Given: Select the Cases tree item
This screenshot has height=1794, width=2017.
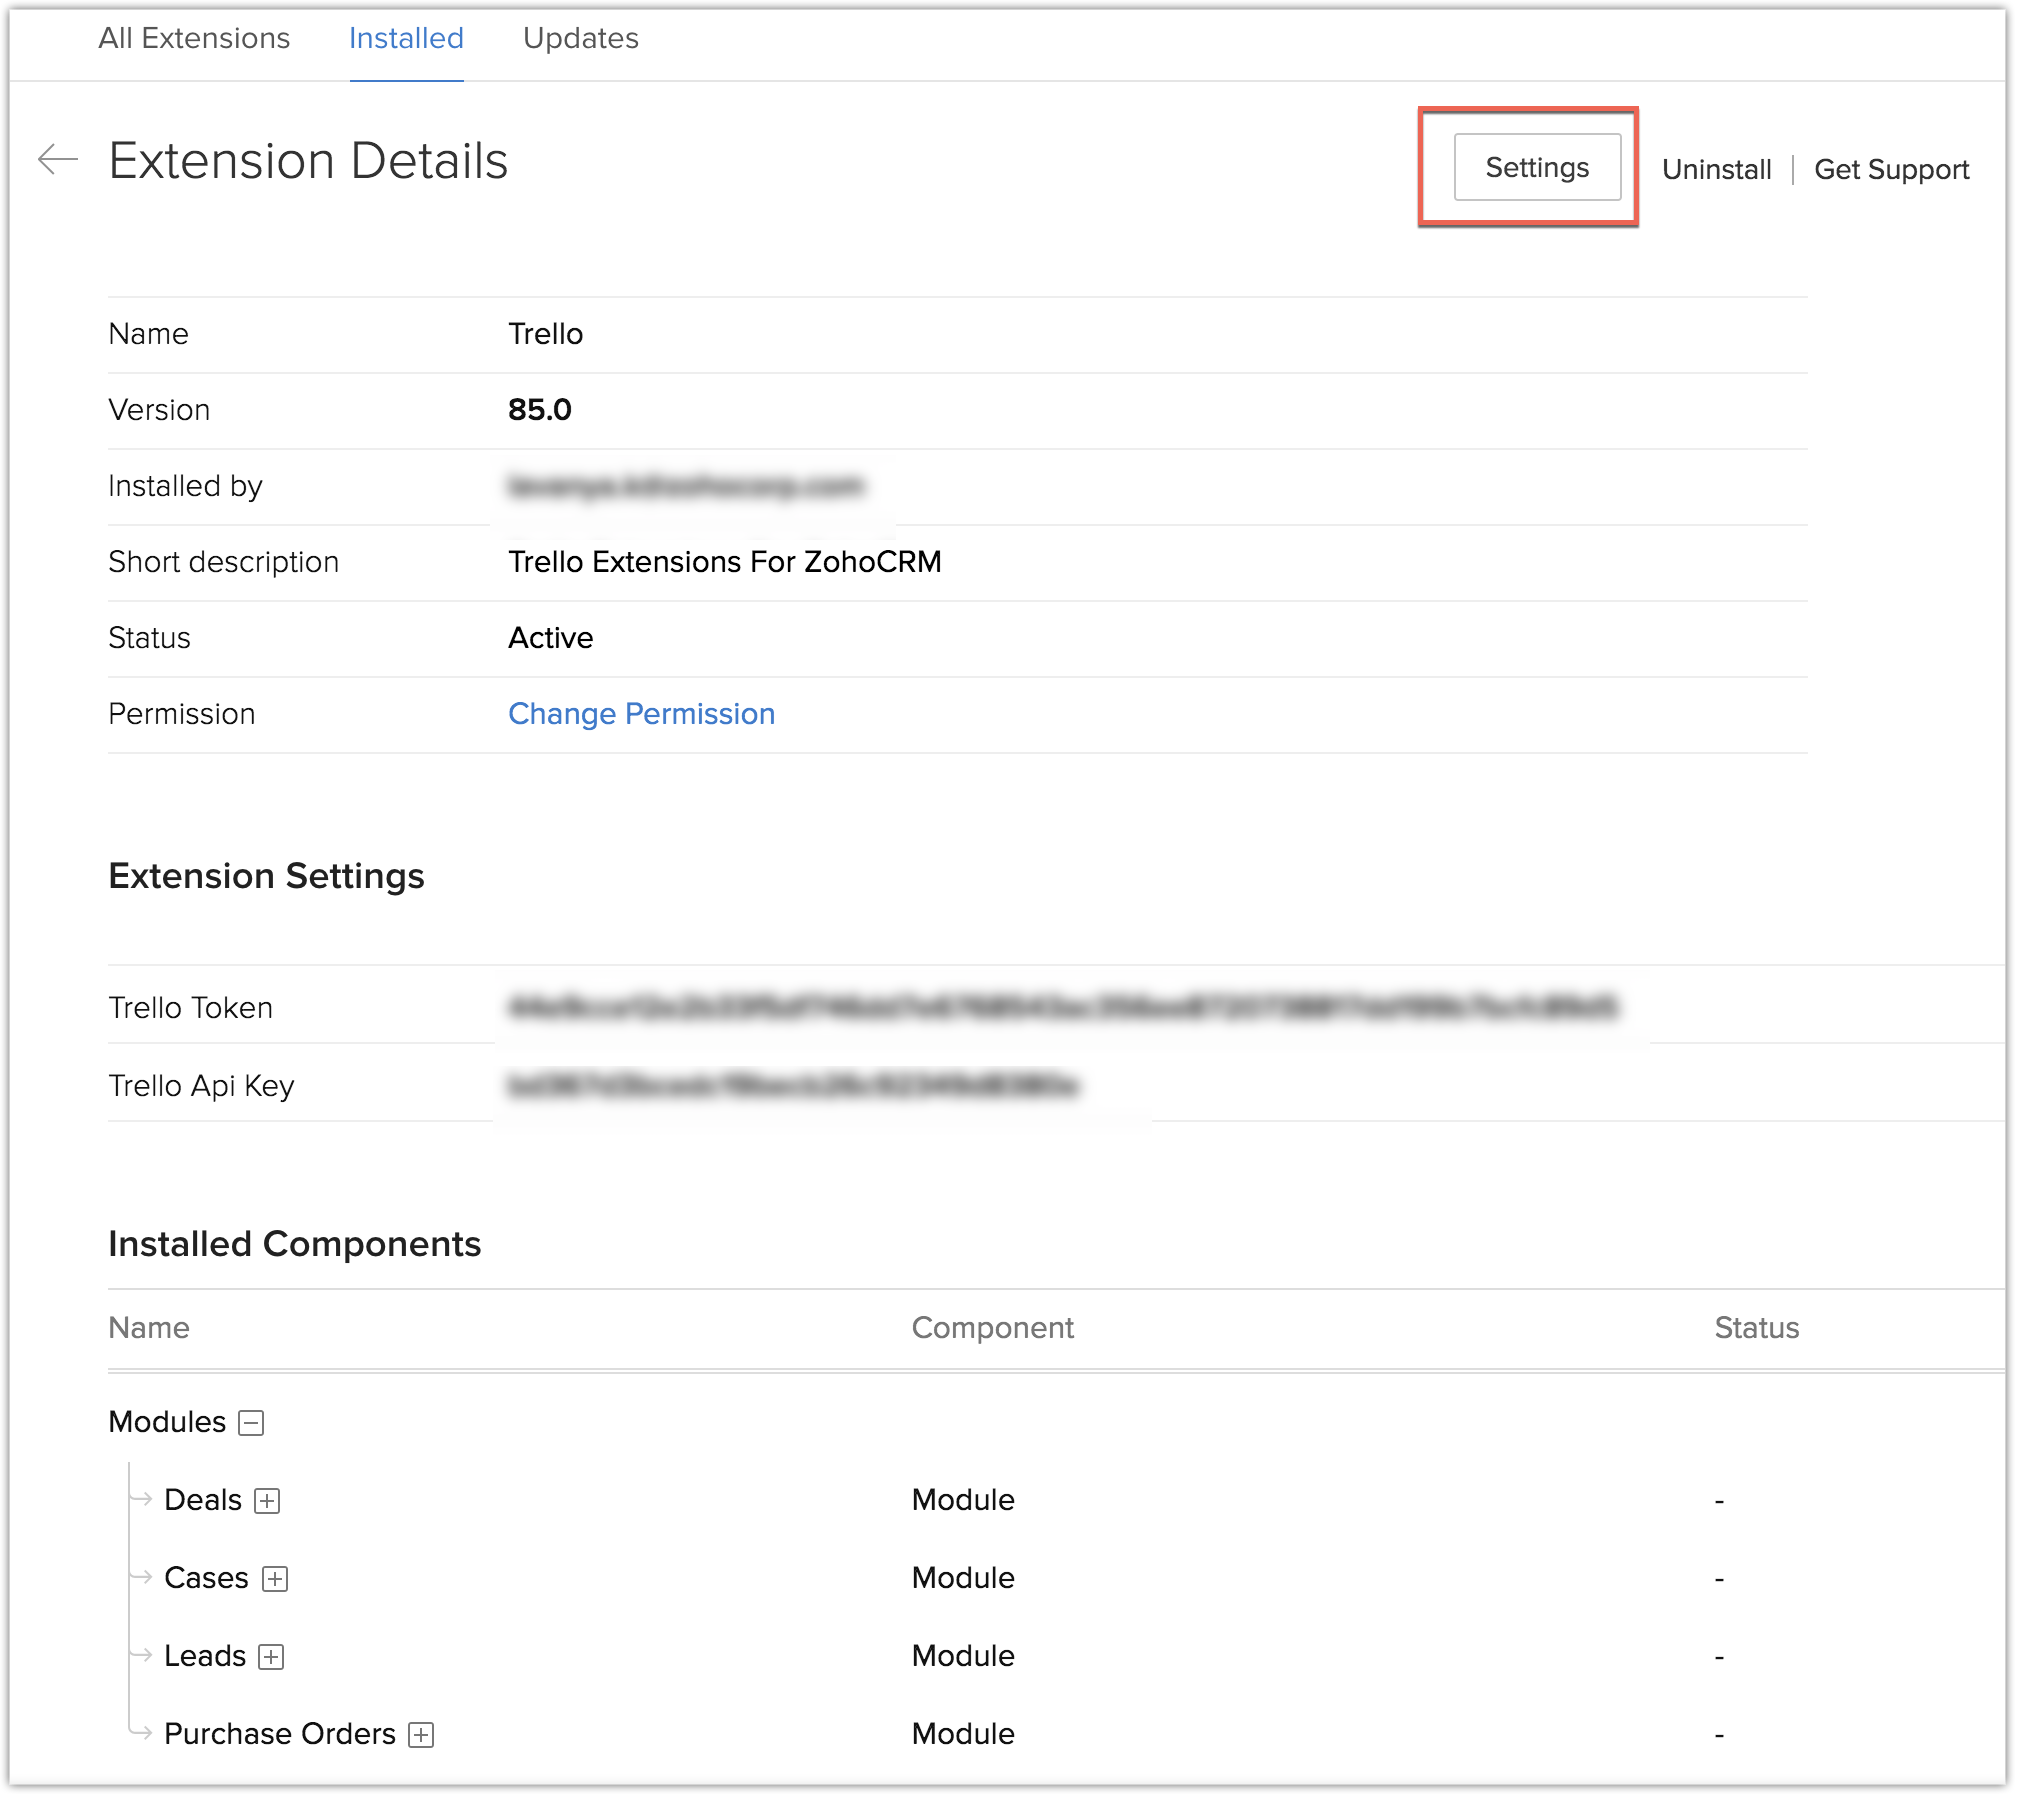Looking at the screenshot, I should point(206,1577).
